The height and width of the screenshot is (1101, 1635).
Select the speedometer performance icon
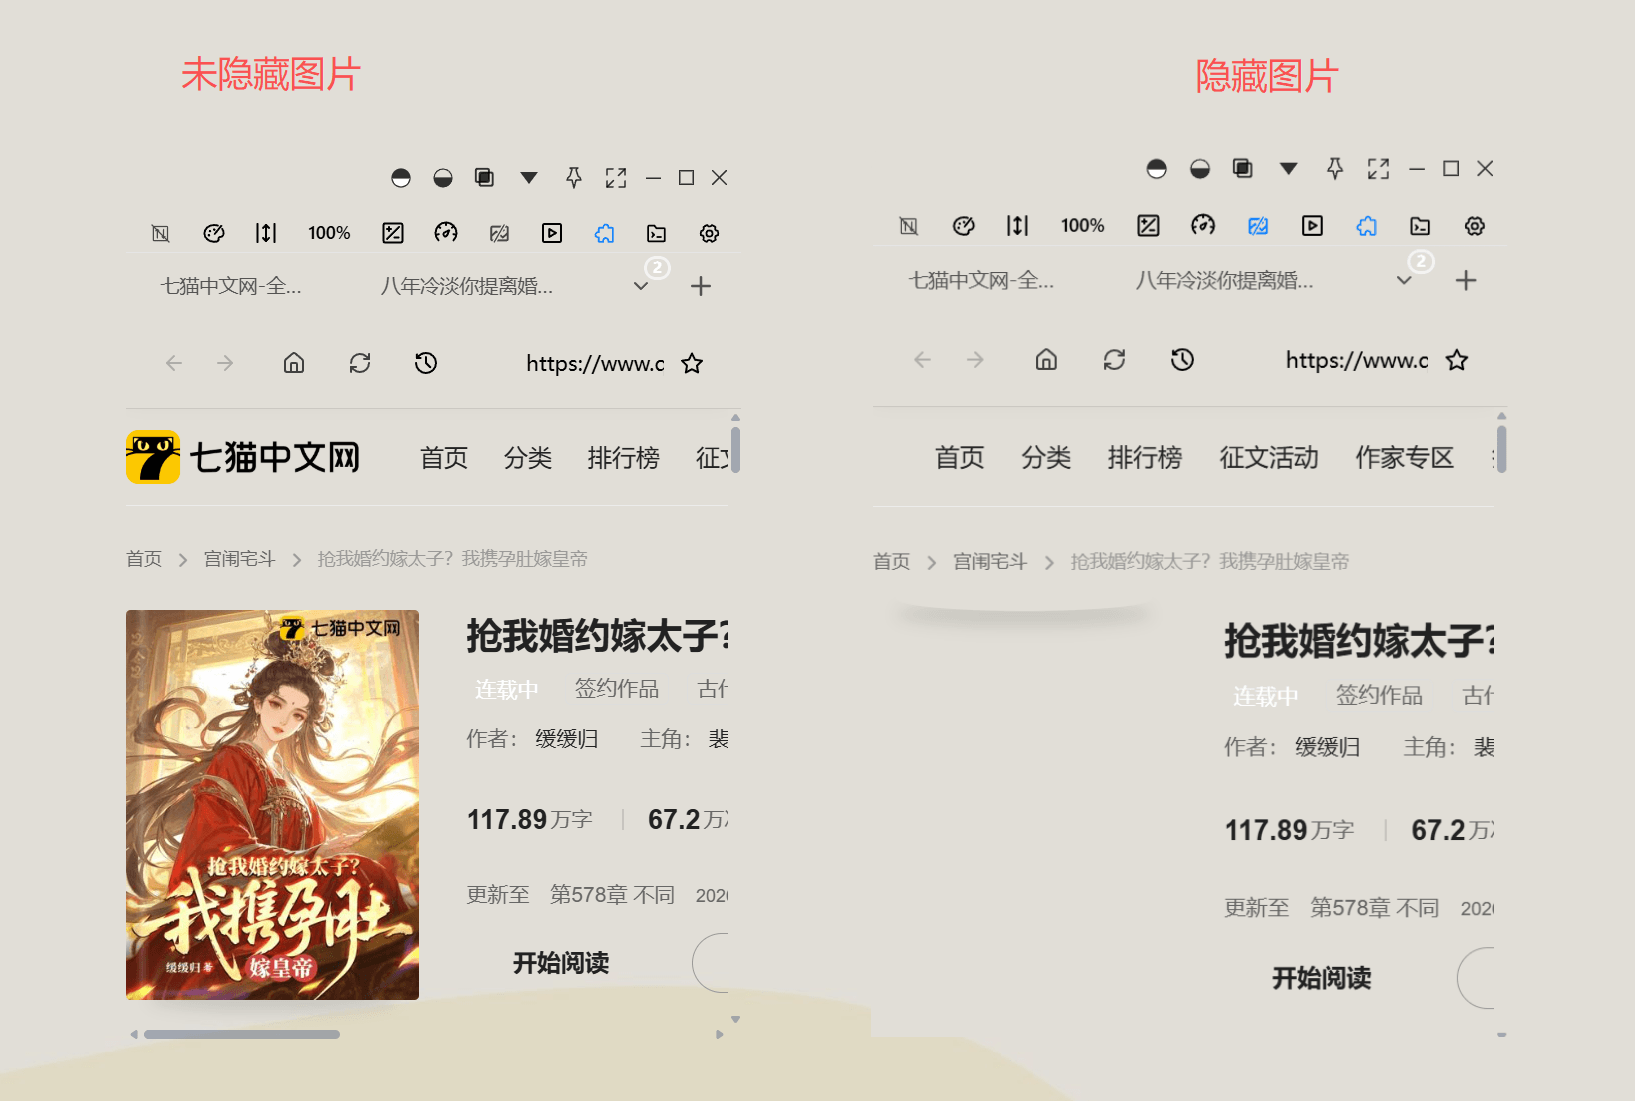[446, 233]
